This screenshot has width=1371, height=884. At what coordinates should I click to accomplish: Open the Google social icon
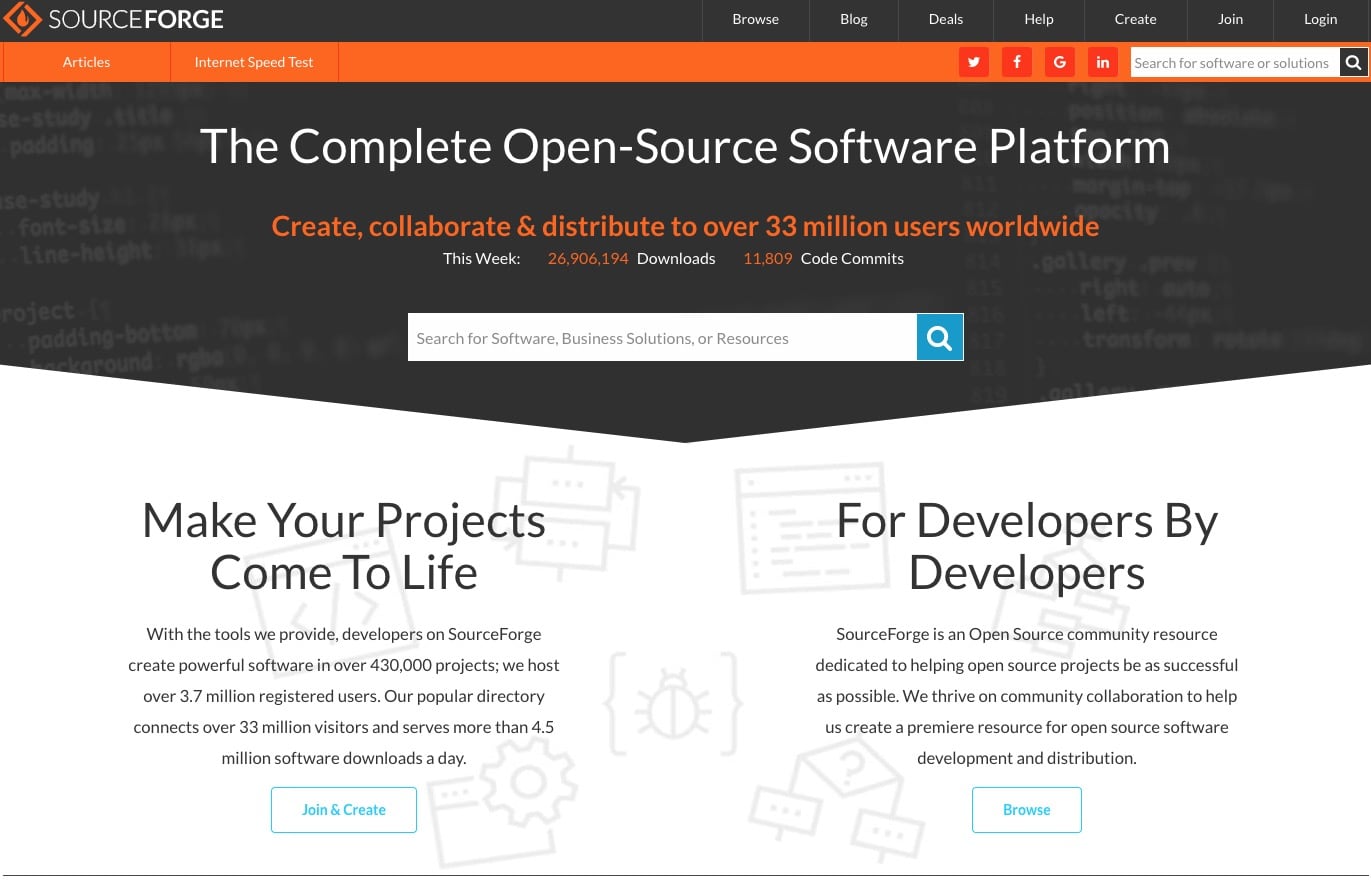(x=1059, y=62)
